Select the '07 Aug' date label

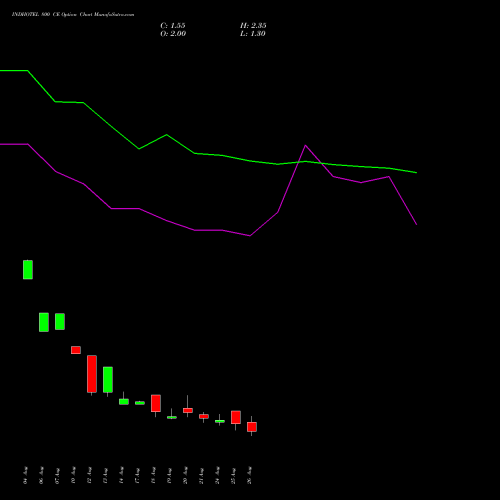click(x=57, y=475)
